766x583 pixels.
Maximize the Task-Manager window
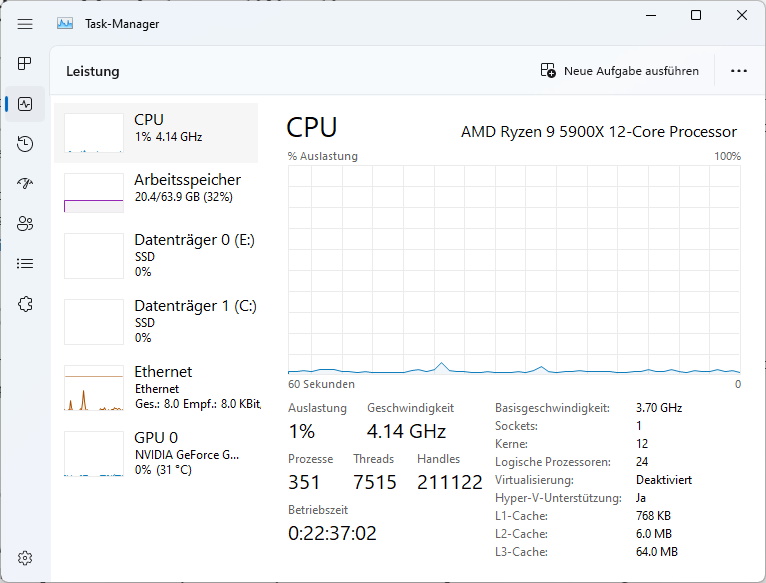coord(696,16)
